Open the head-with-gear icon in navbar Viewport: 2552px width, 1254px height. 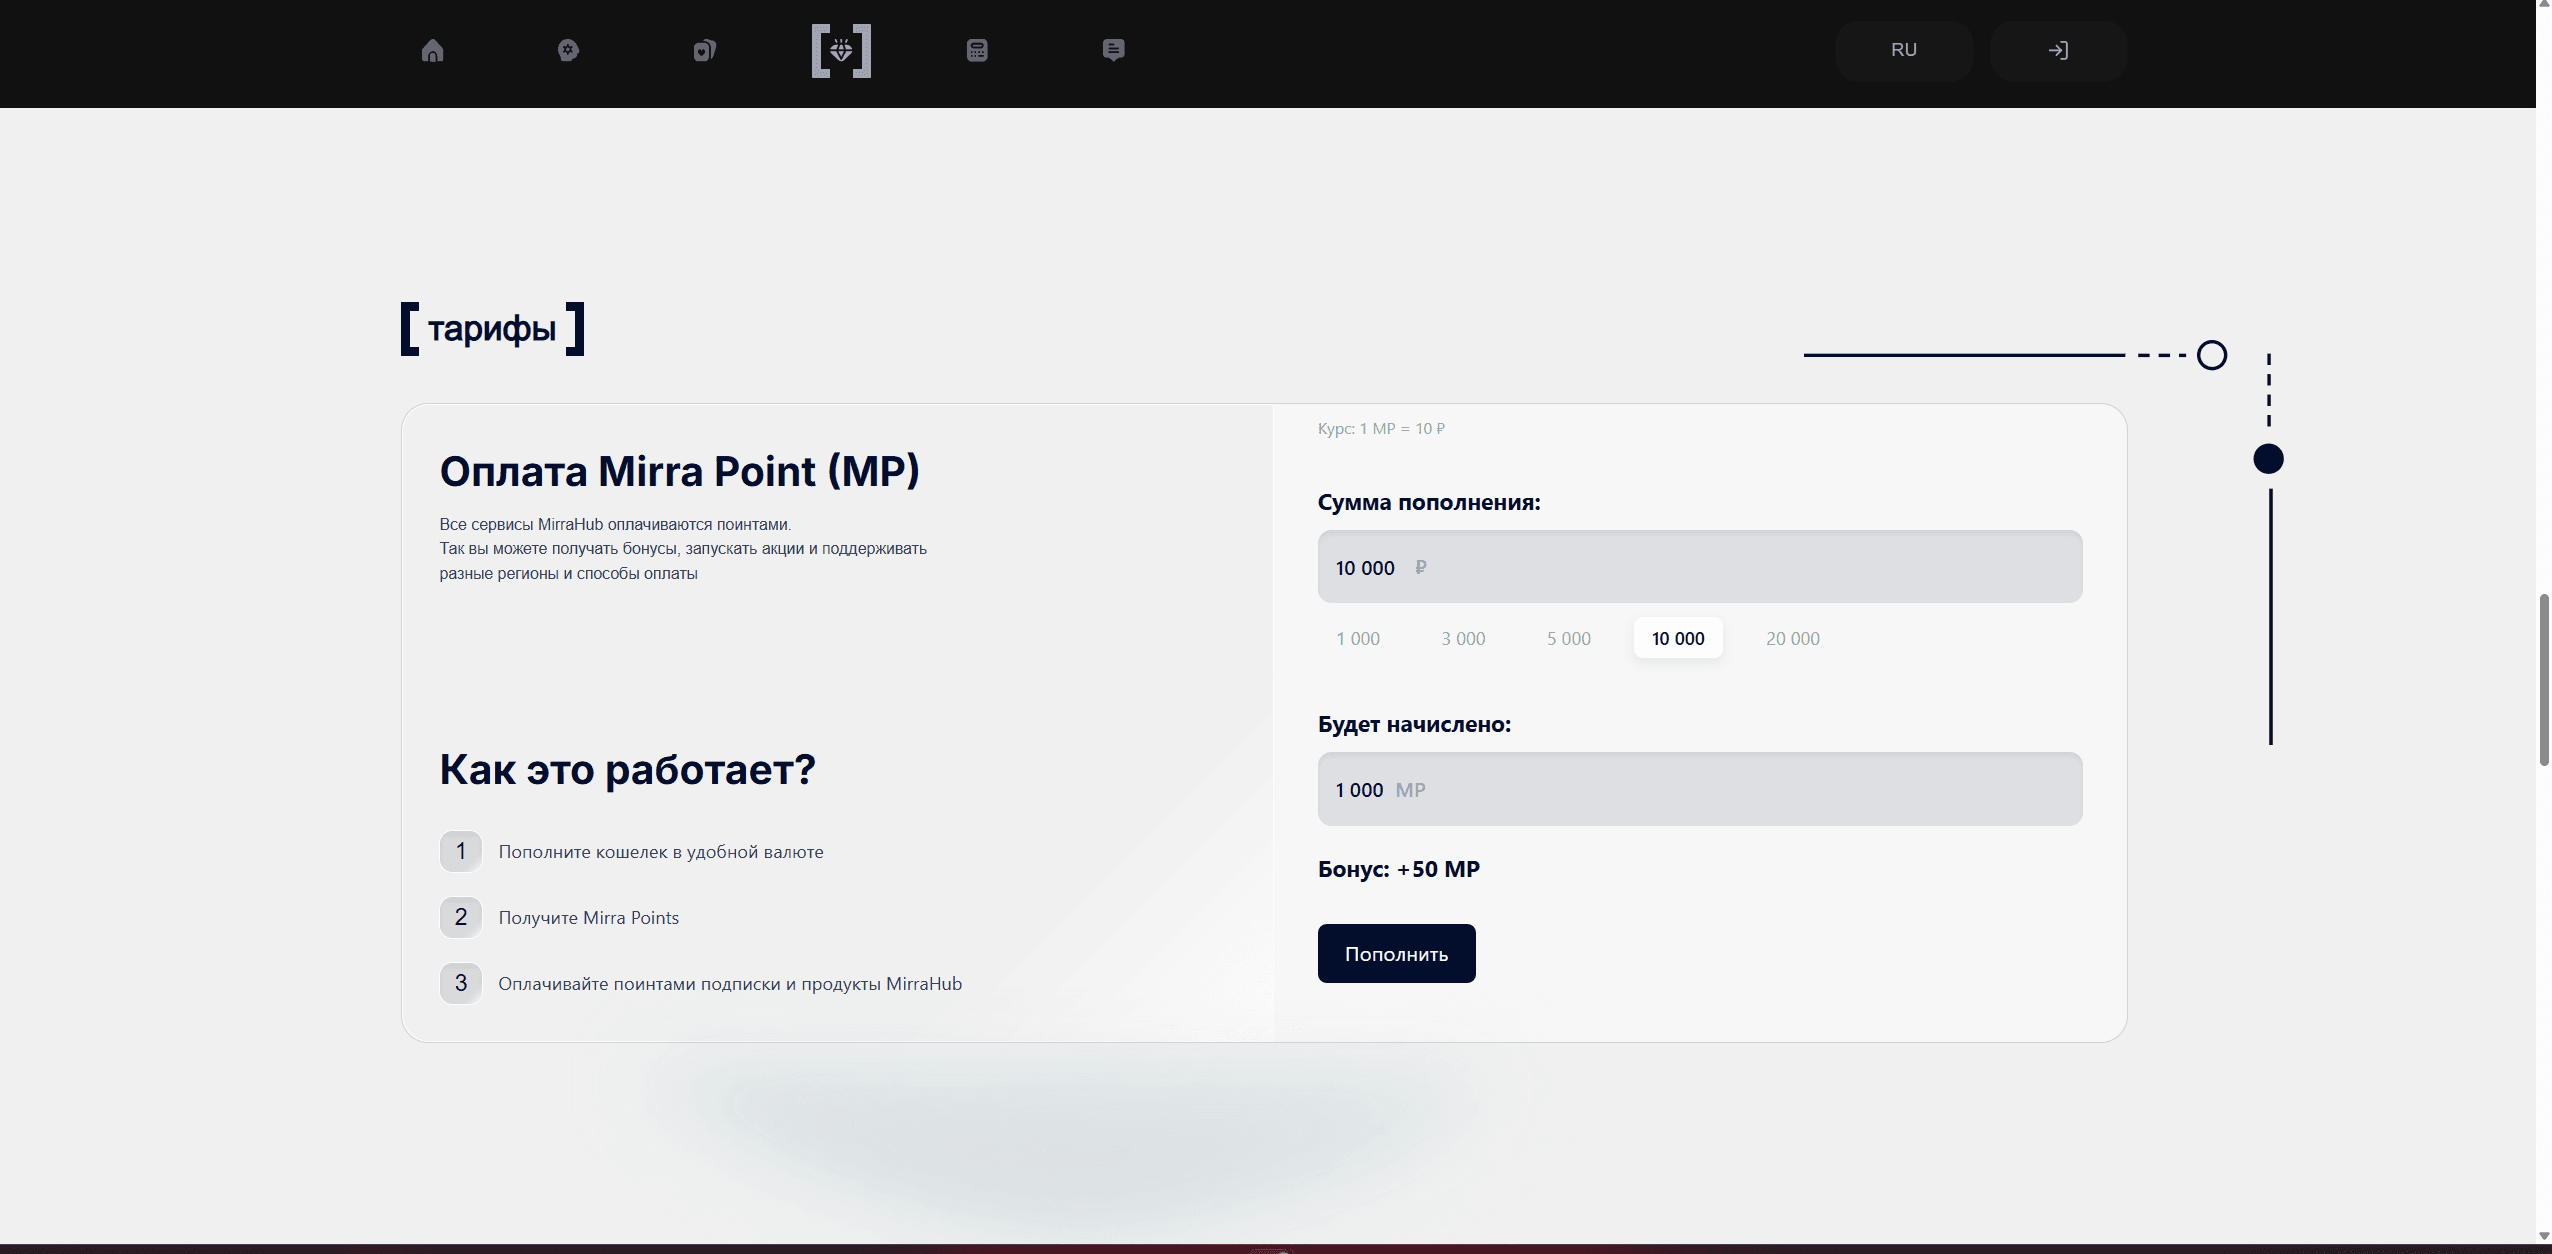(x=568, y=50)
